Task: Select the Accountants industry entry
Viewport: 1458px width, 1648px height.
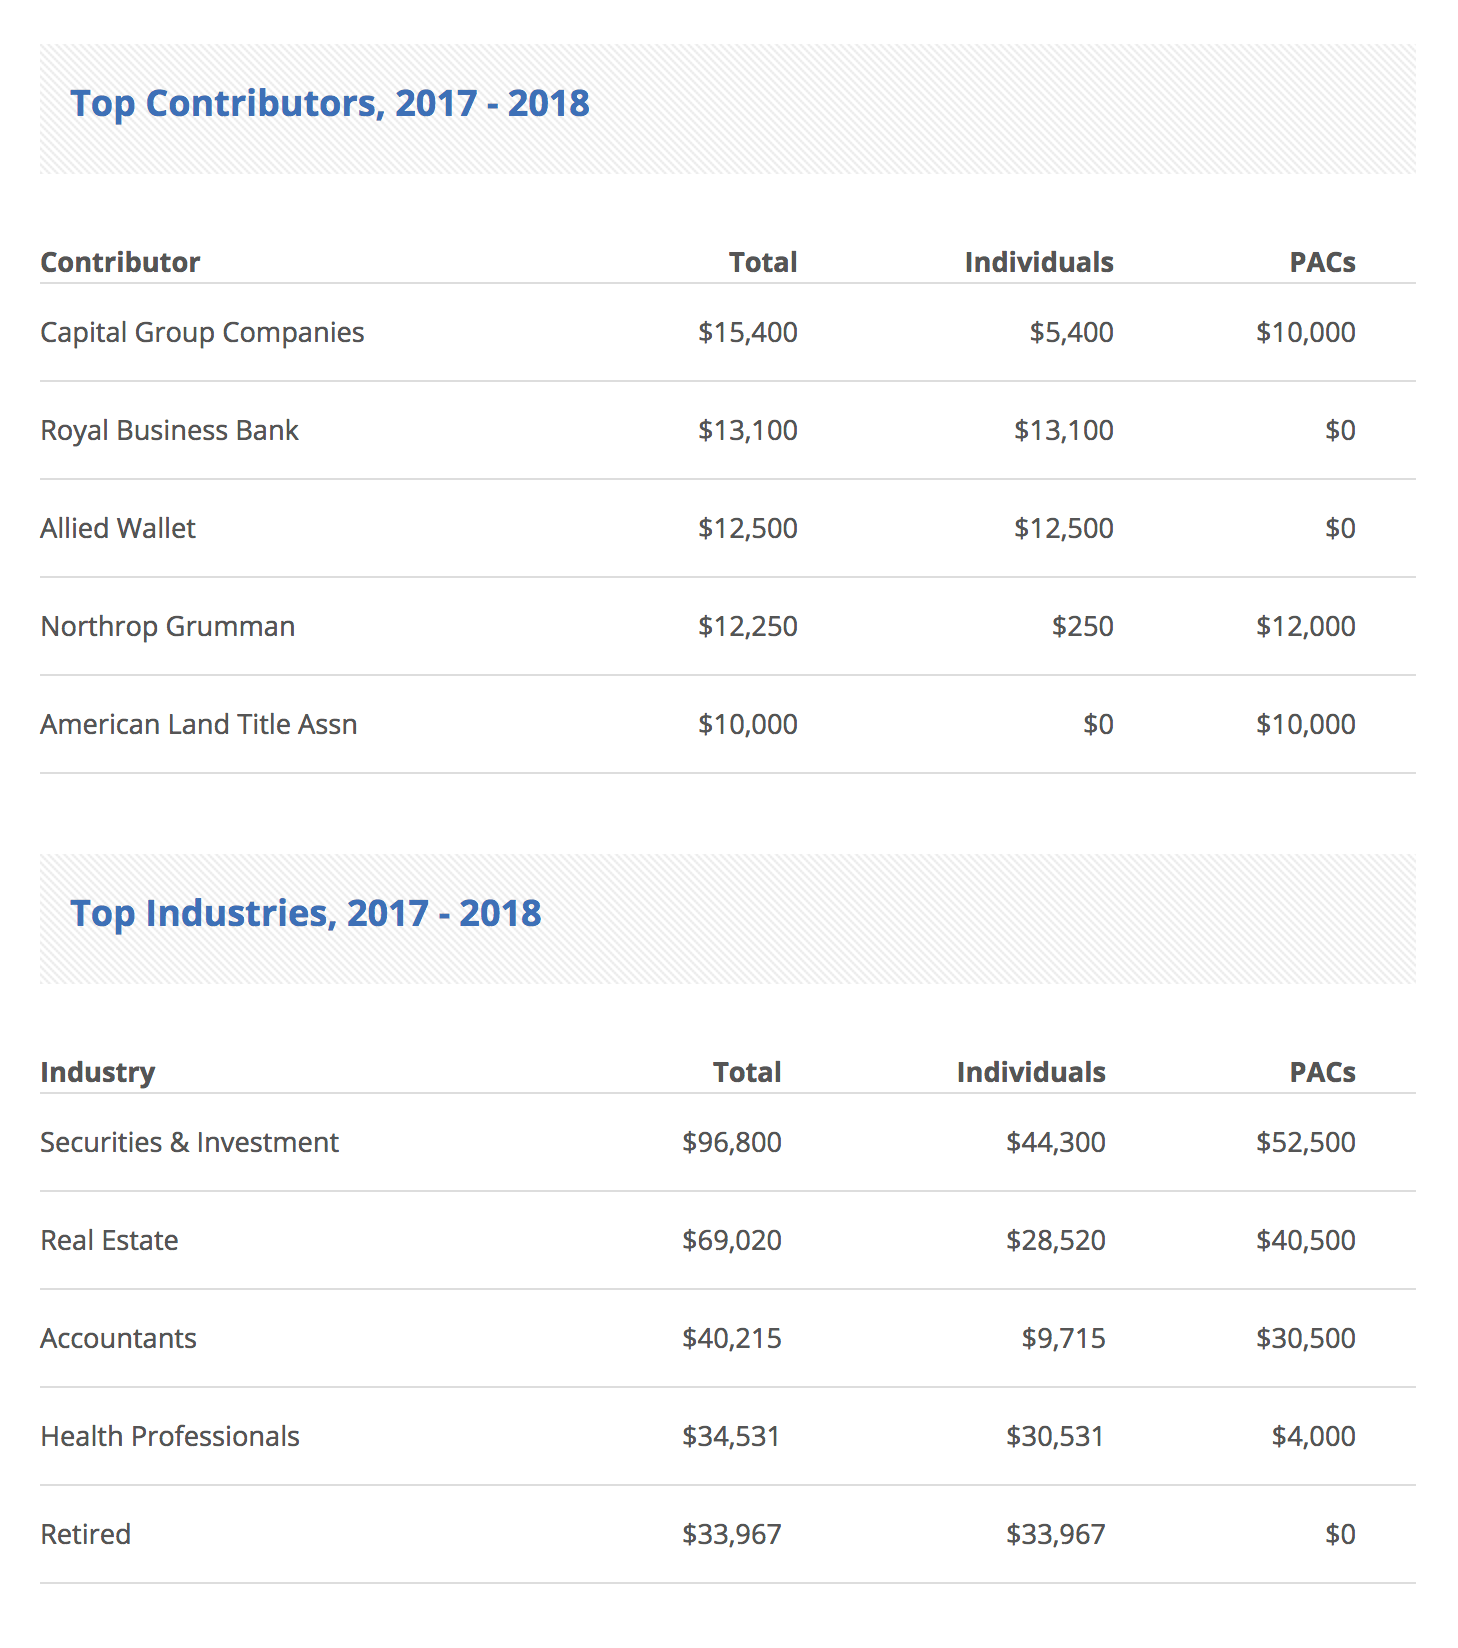Action: (x=118, y=1338)
